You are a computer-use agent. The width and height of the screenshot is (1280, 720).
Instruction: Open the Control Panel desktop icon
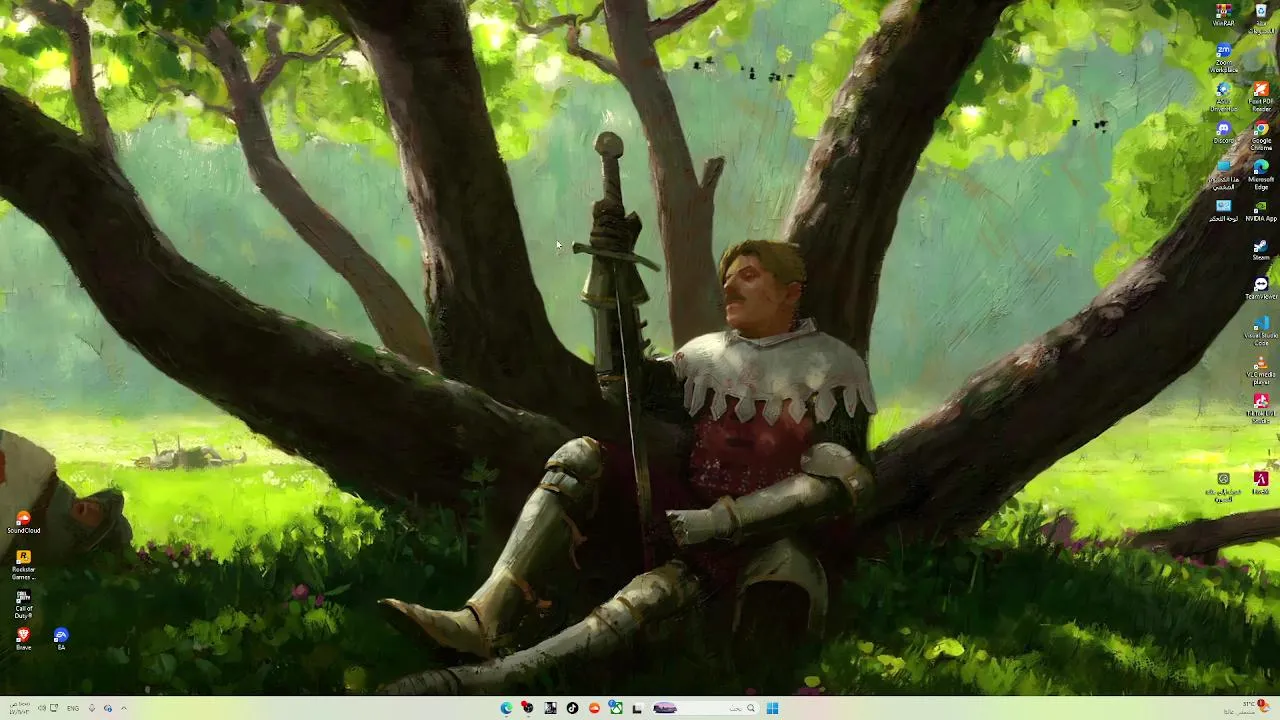1223,210
